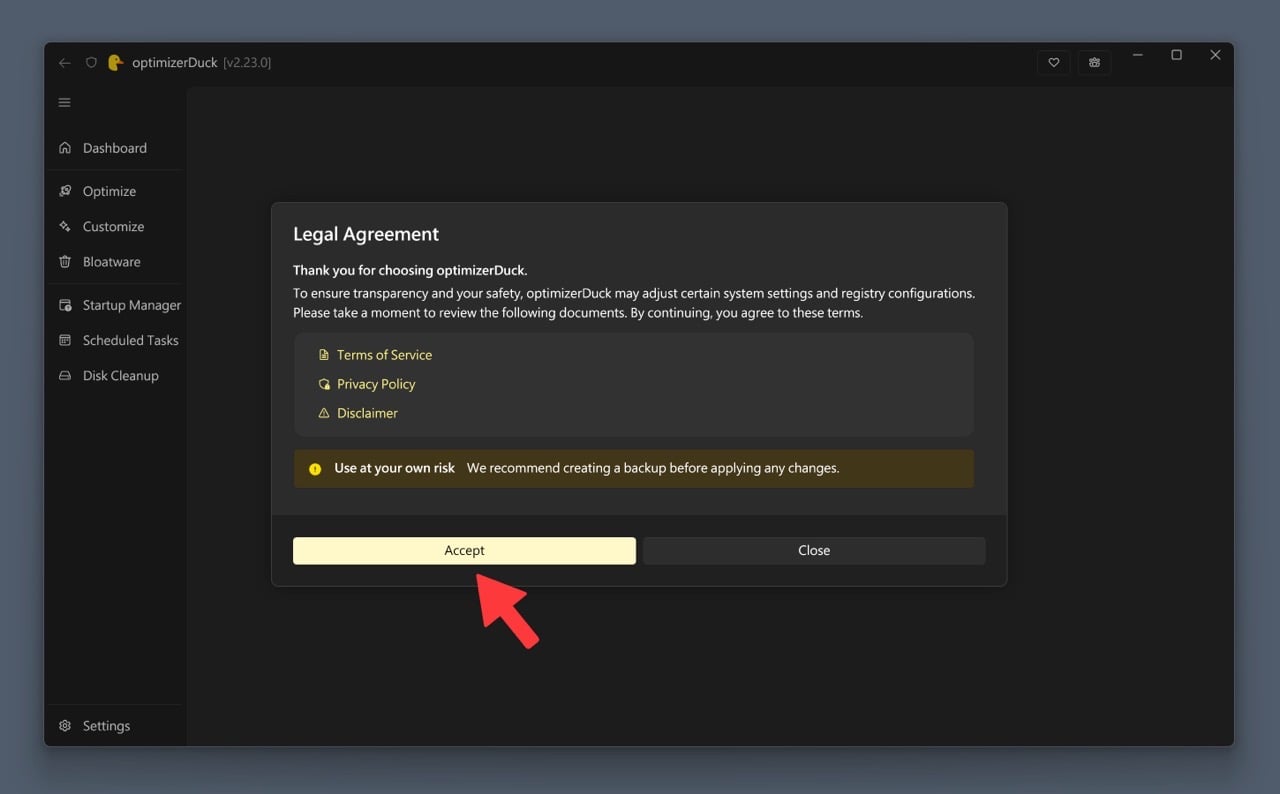Viewport: 1280px width, 794px height.
Task: Maximize the optimizerDuck window
Action: pyautogui.click(x=1177, y=56)
